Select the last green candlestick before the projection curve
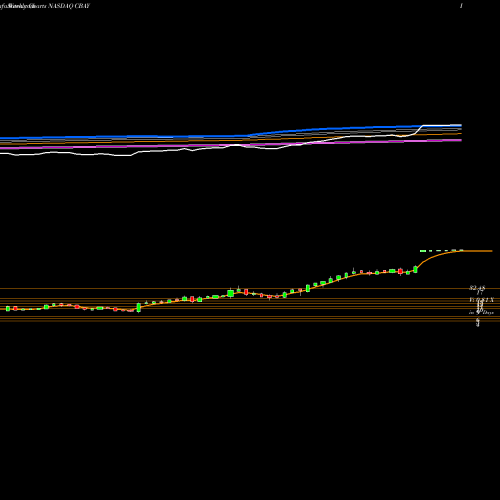The height and width of the screenshot is (500, 500). [x=415, y=269]
